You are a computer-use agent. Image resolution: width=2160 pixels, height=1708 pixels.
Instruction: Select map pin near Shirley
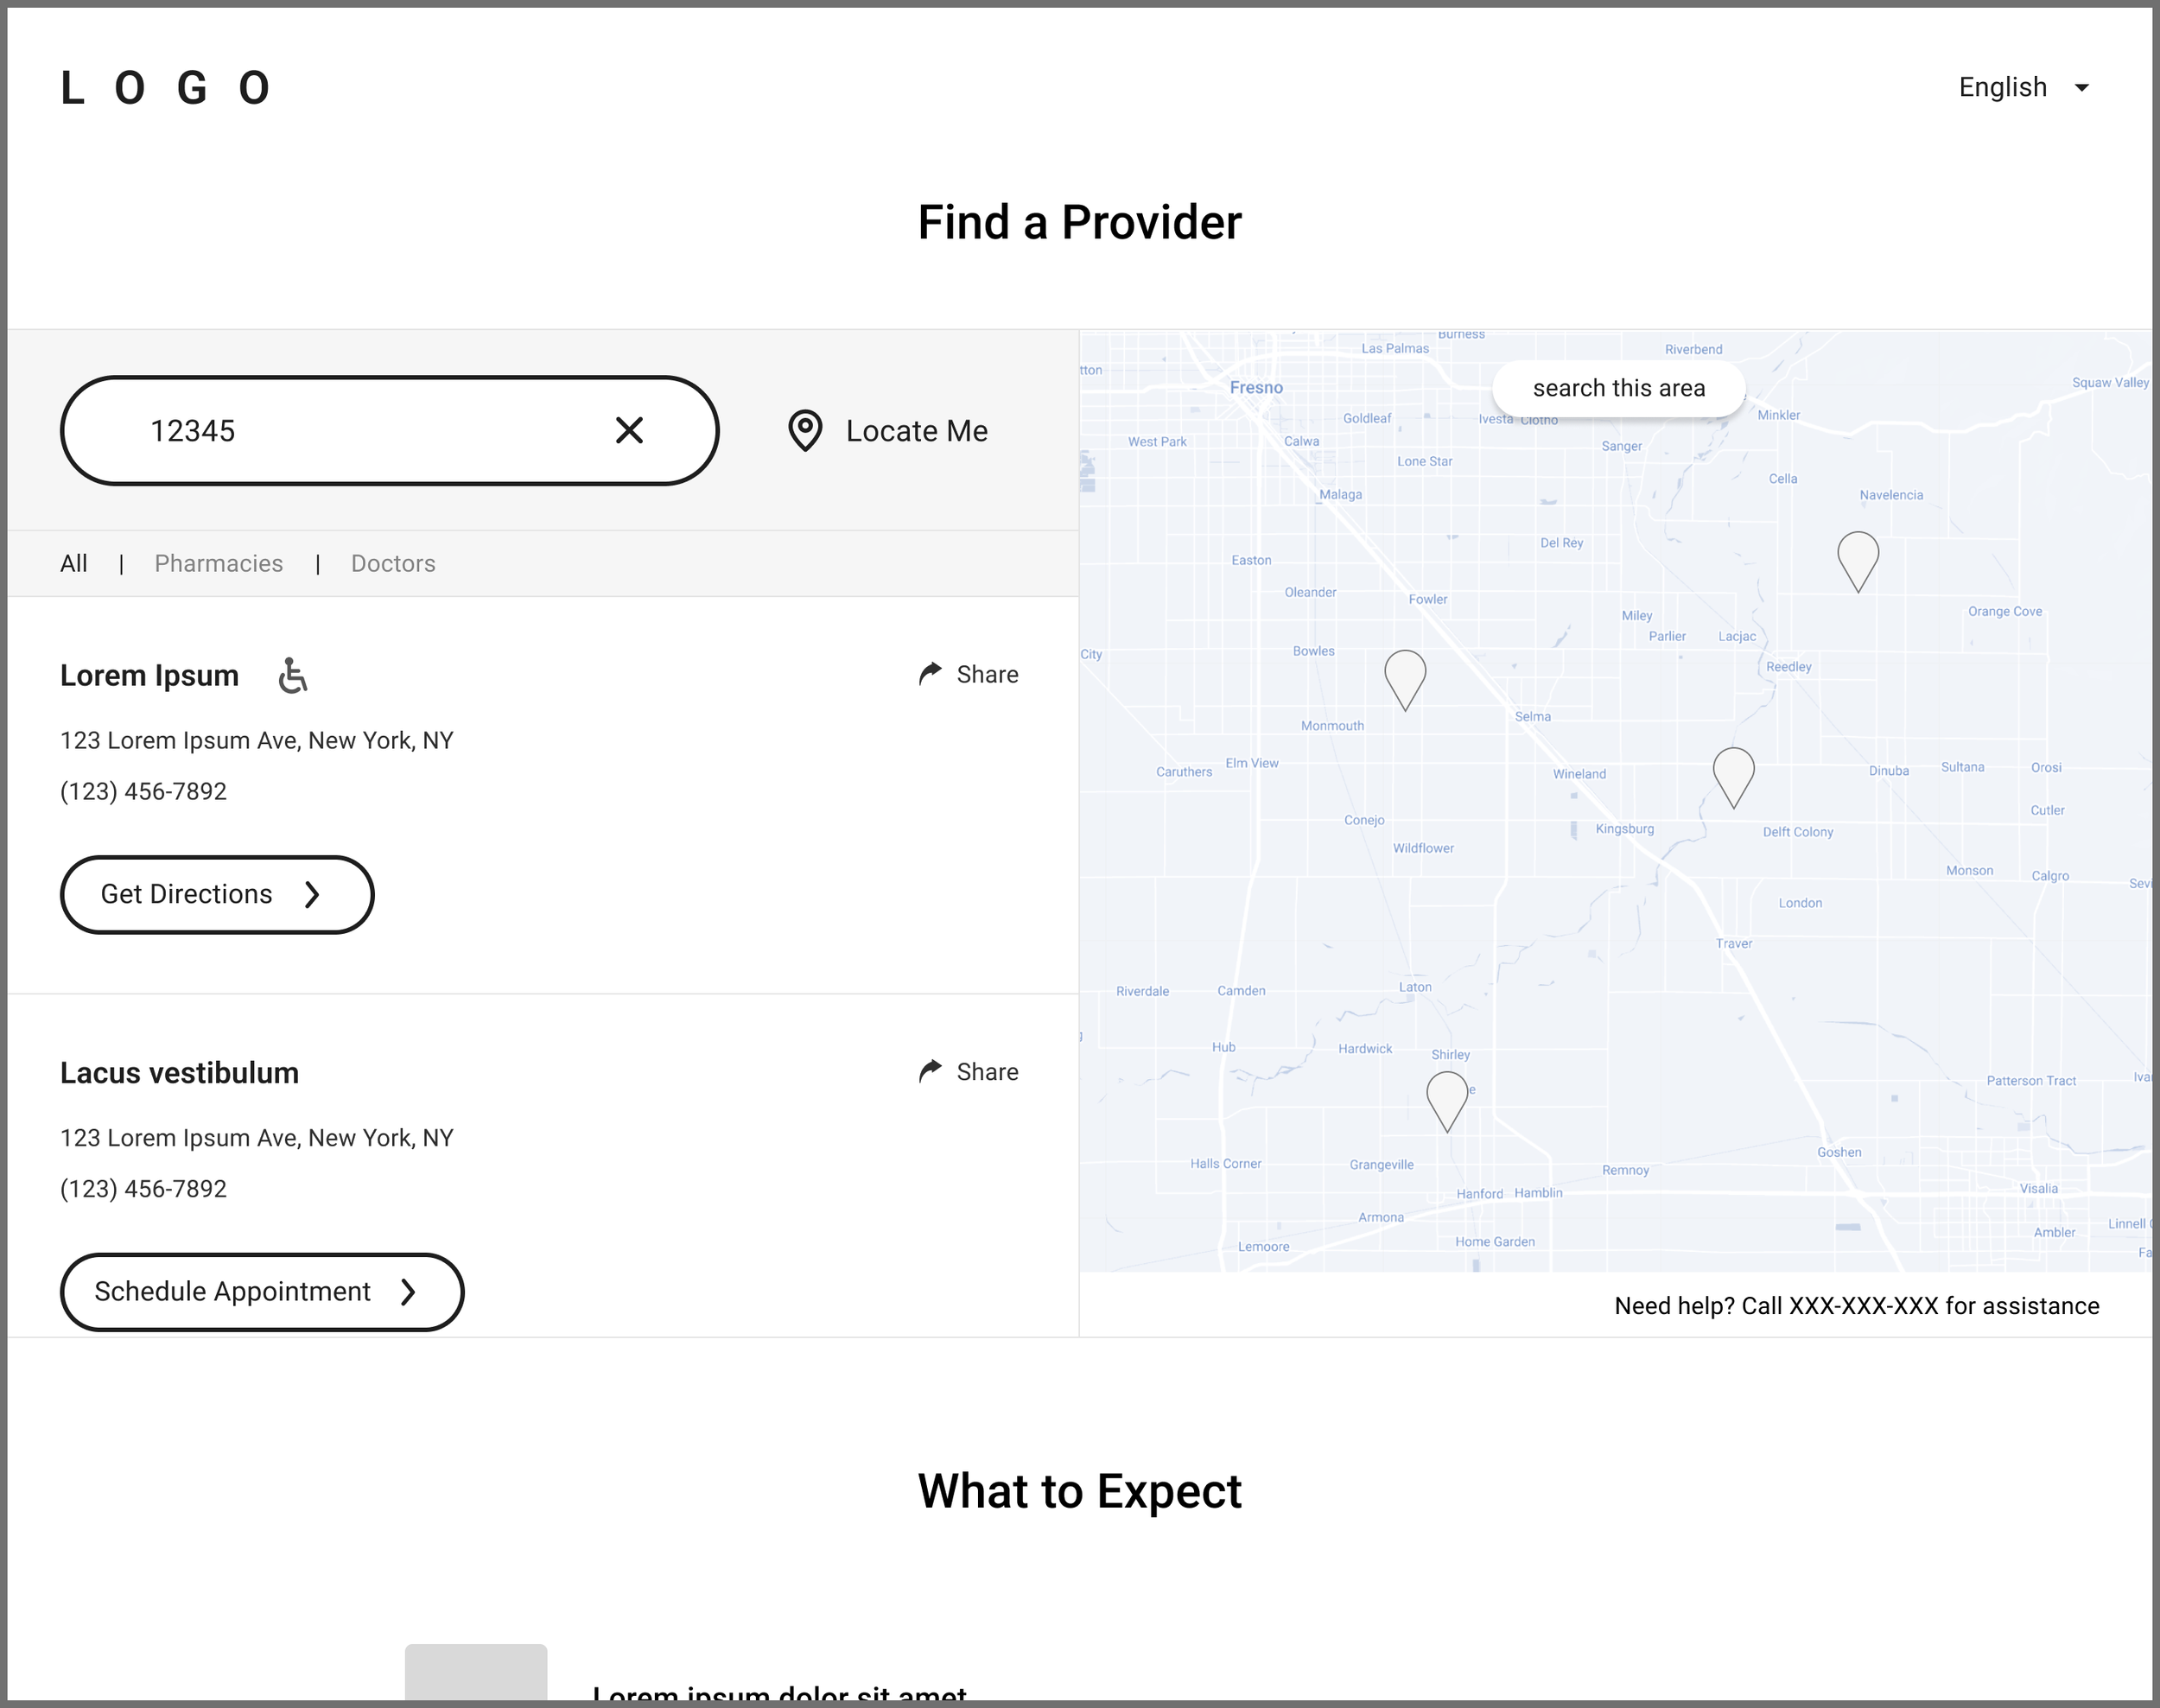point(1446,1096)
